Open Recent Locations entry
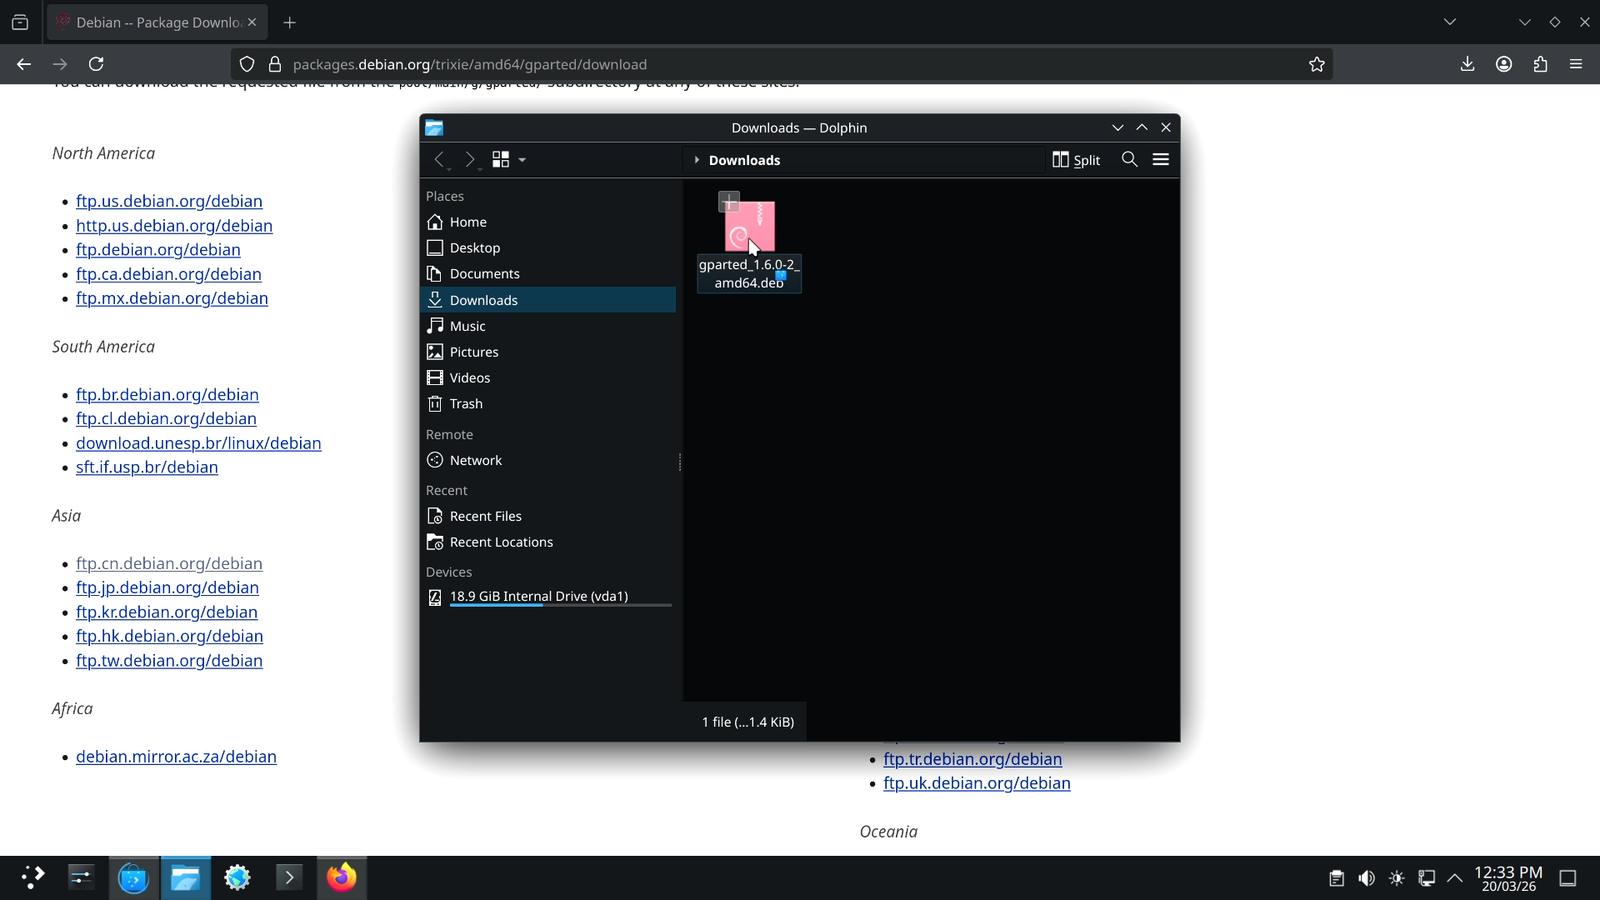Screen dimensions: 1600x900 click(x=548, y=542)
